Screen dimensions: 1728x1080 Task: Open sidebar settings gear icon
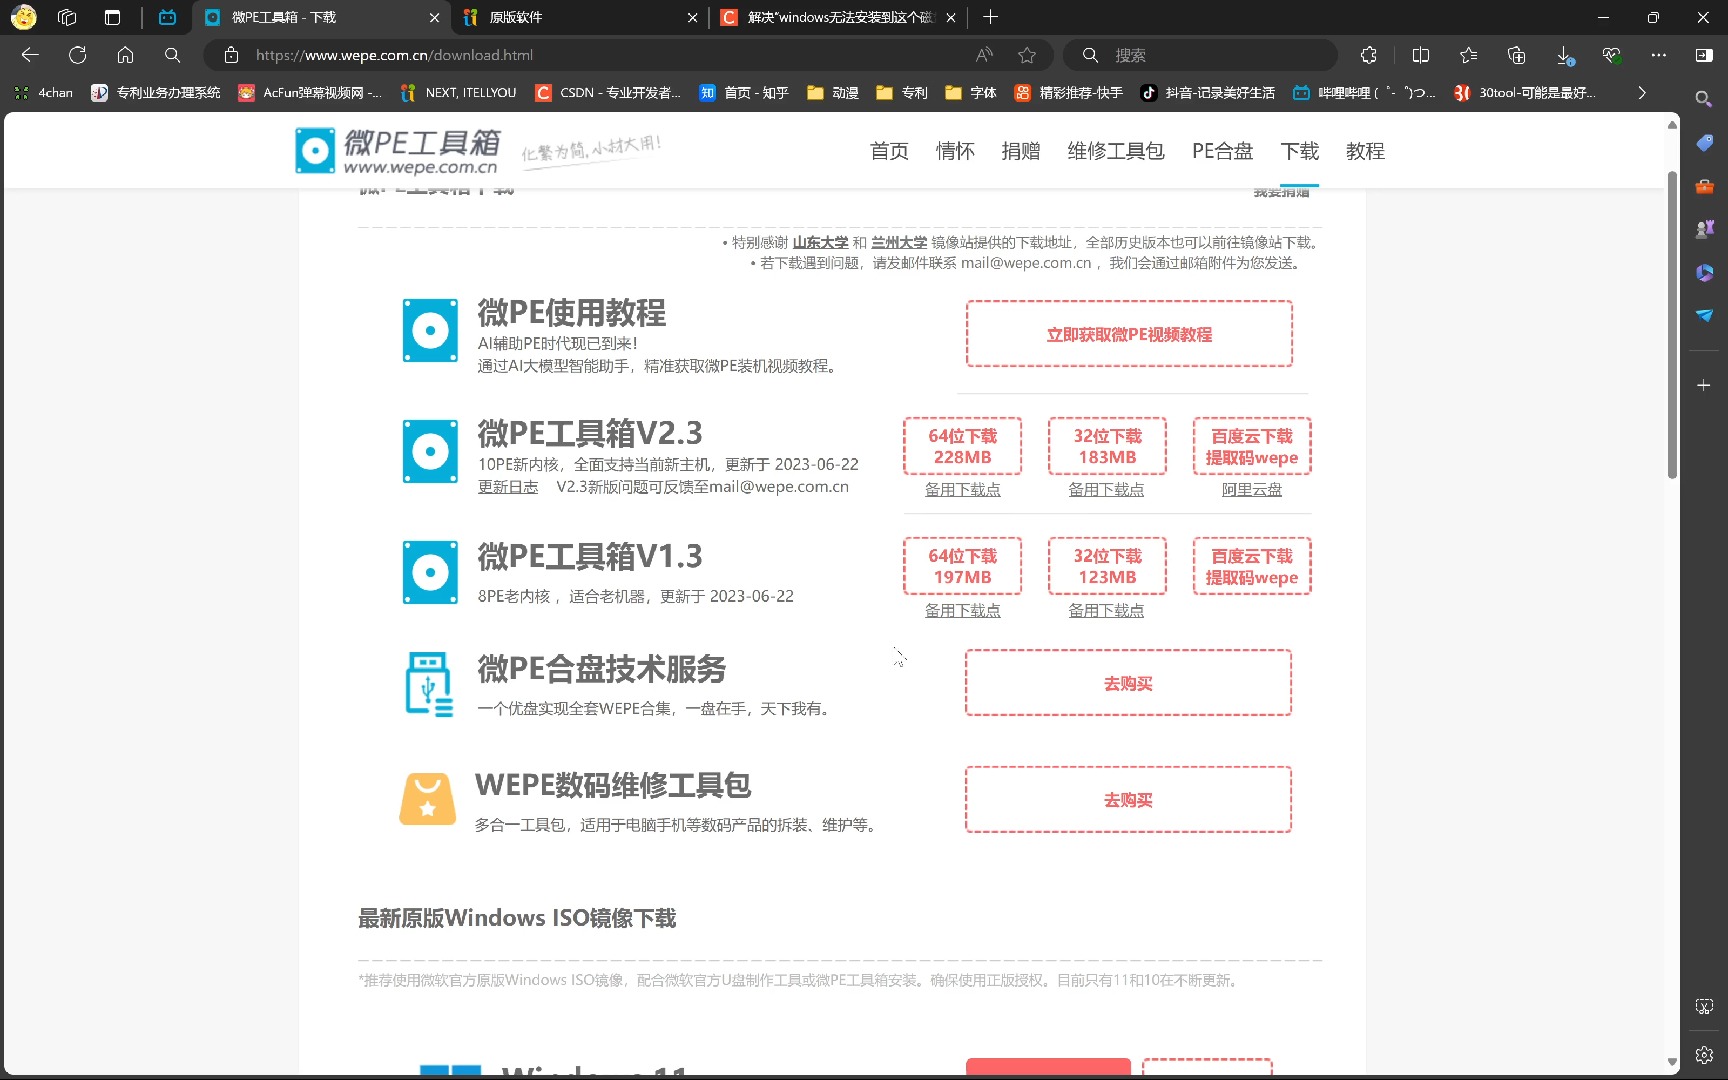[1704, 1055]
